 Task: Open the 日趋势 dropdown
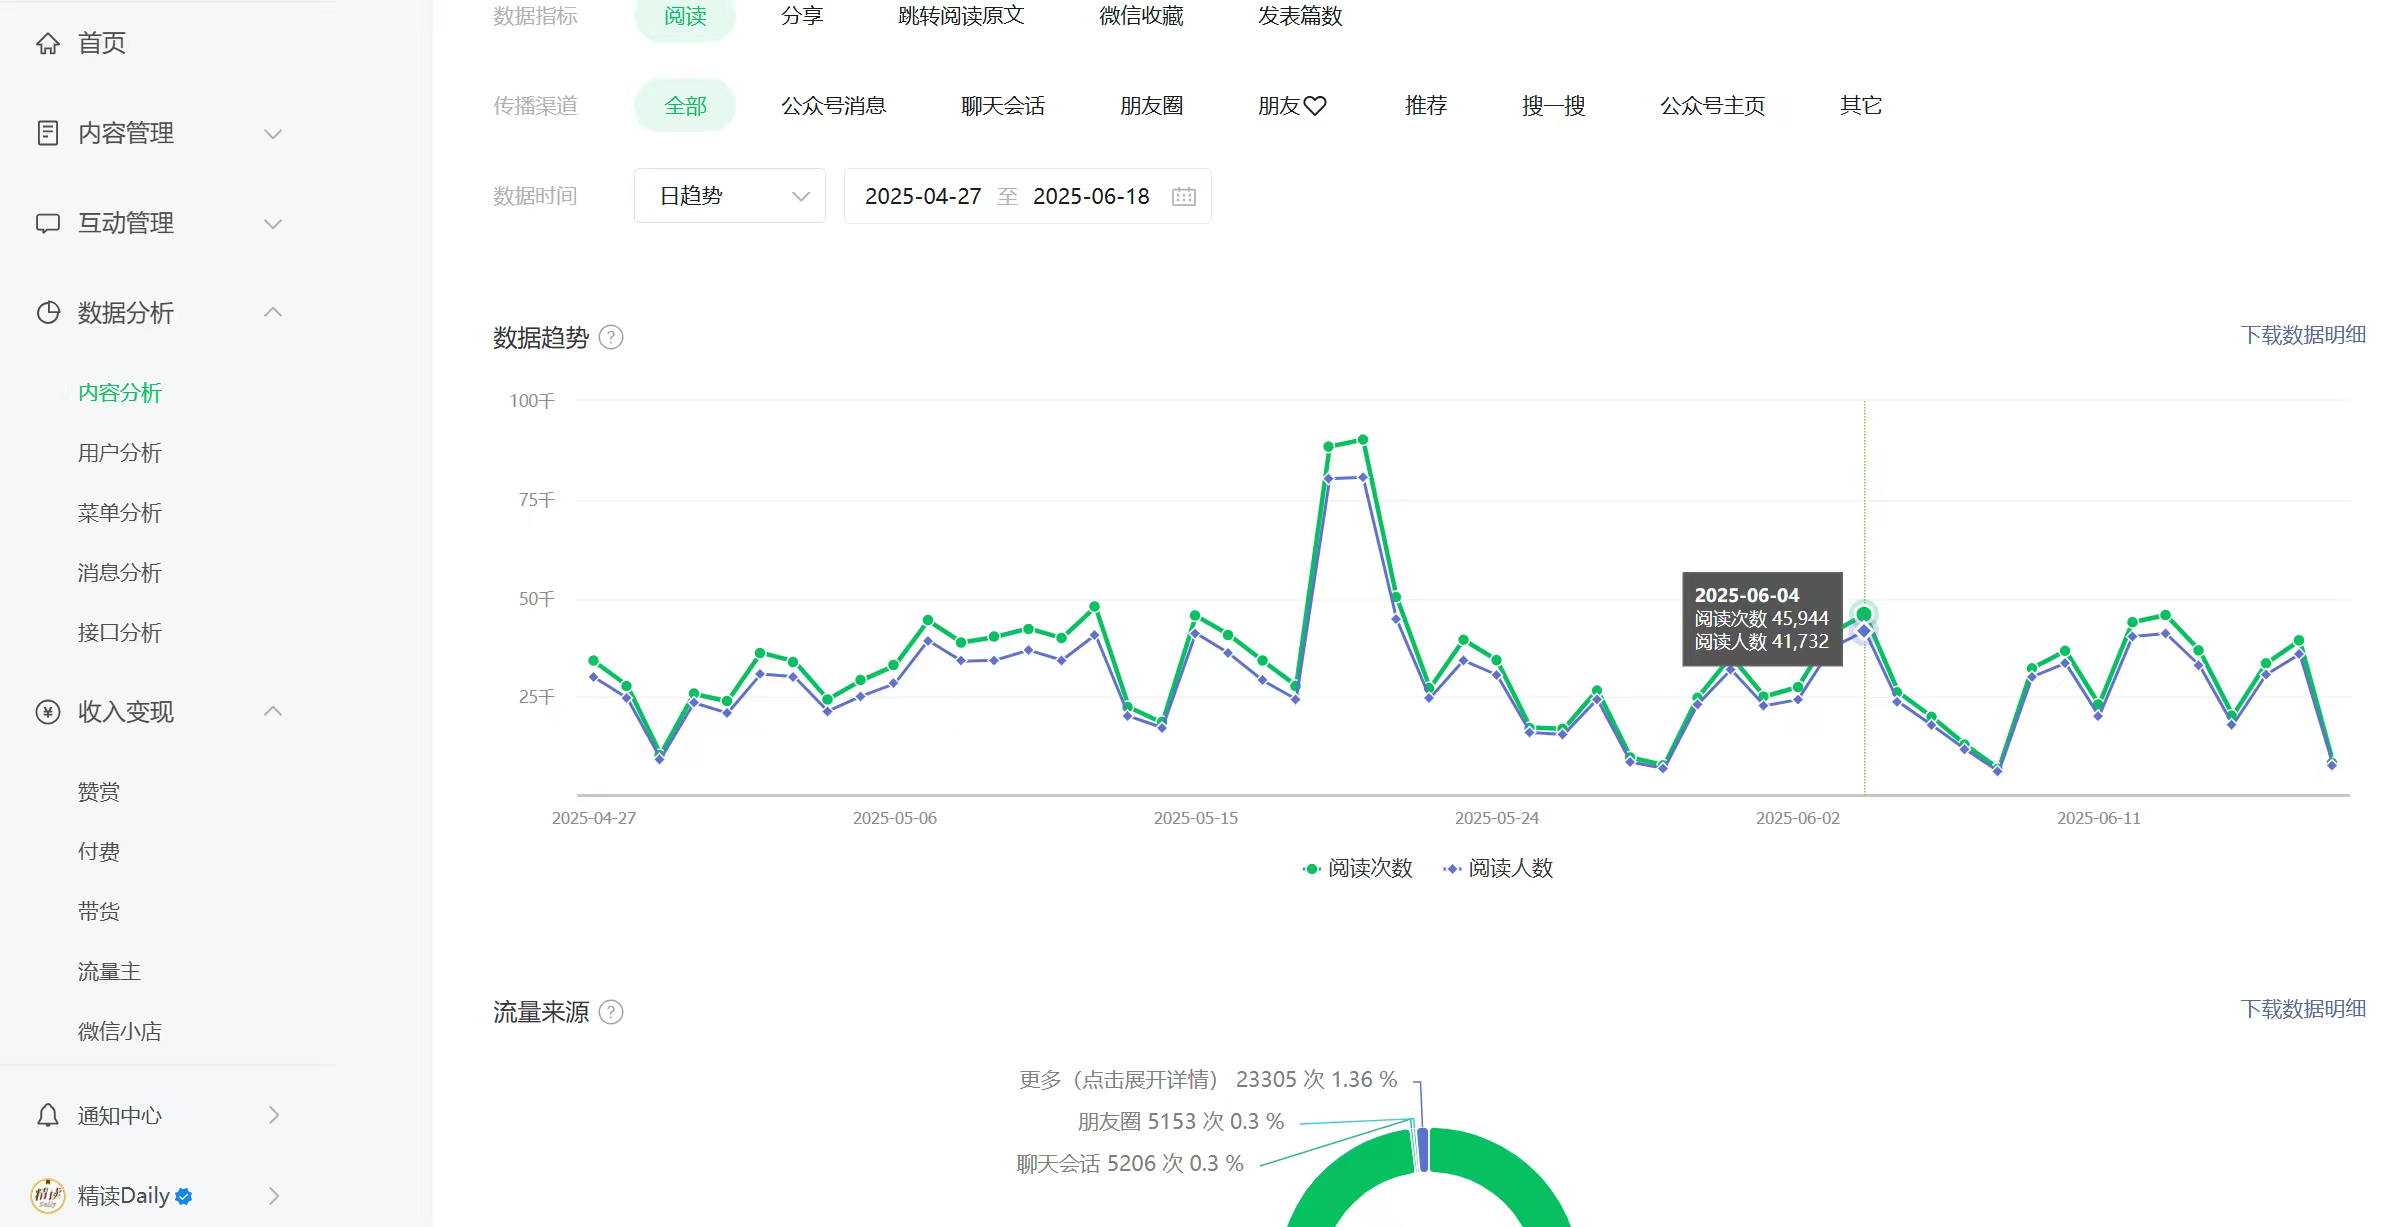tap(729, 196)
